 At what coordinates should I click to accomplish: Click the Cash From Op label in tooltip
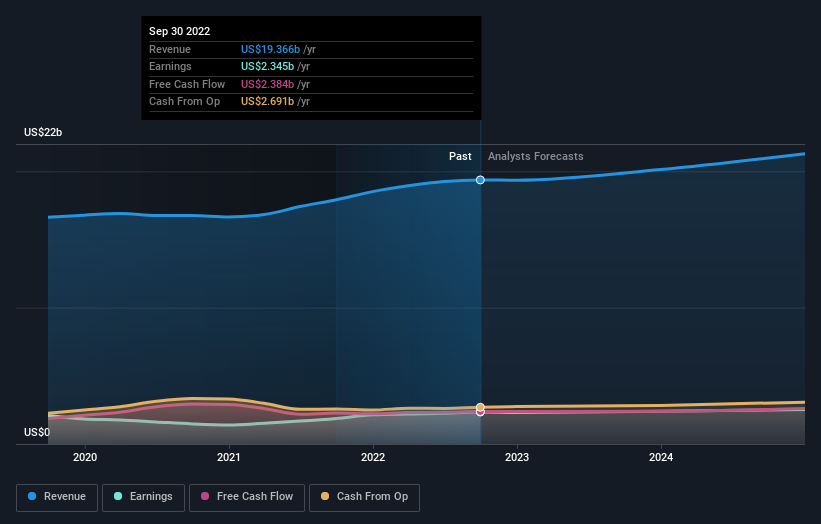pos(184,102)
